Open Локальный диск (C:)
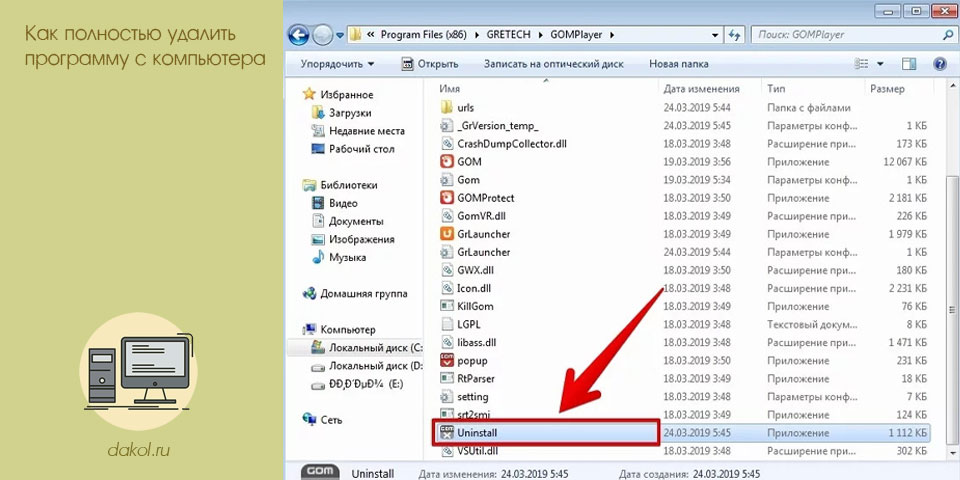This screenshot has height=480, width=960. [x=367, y=348]
